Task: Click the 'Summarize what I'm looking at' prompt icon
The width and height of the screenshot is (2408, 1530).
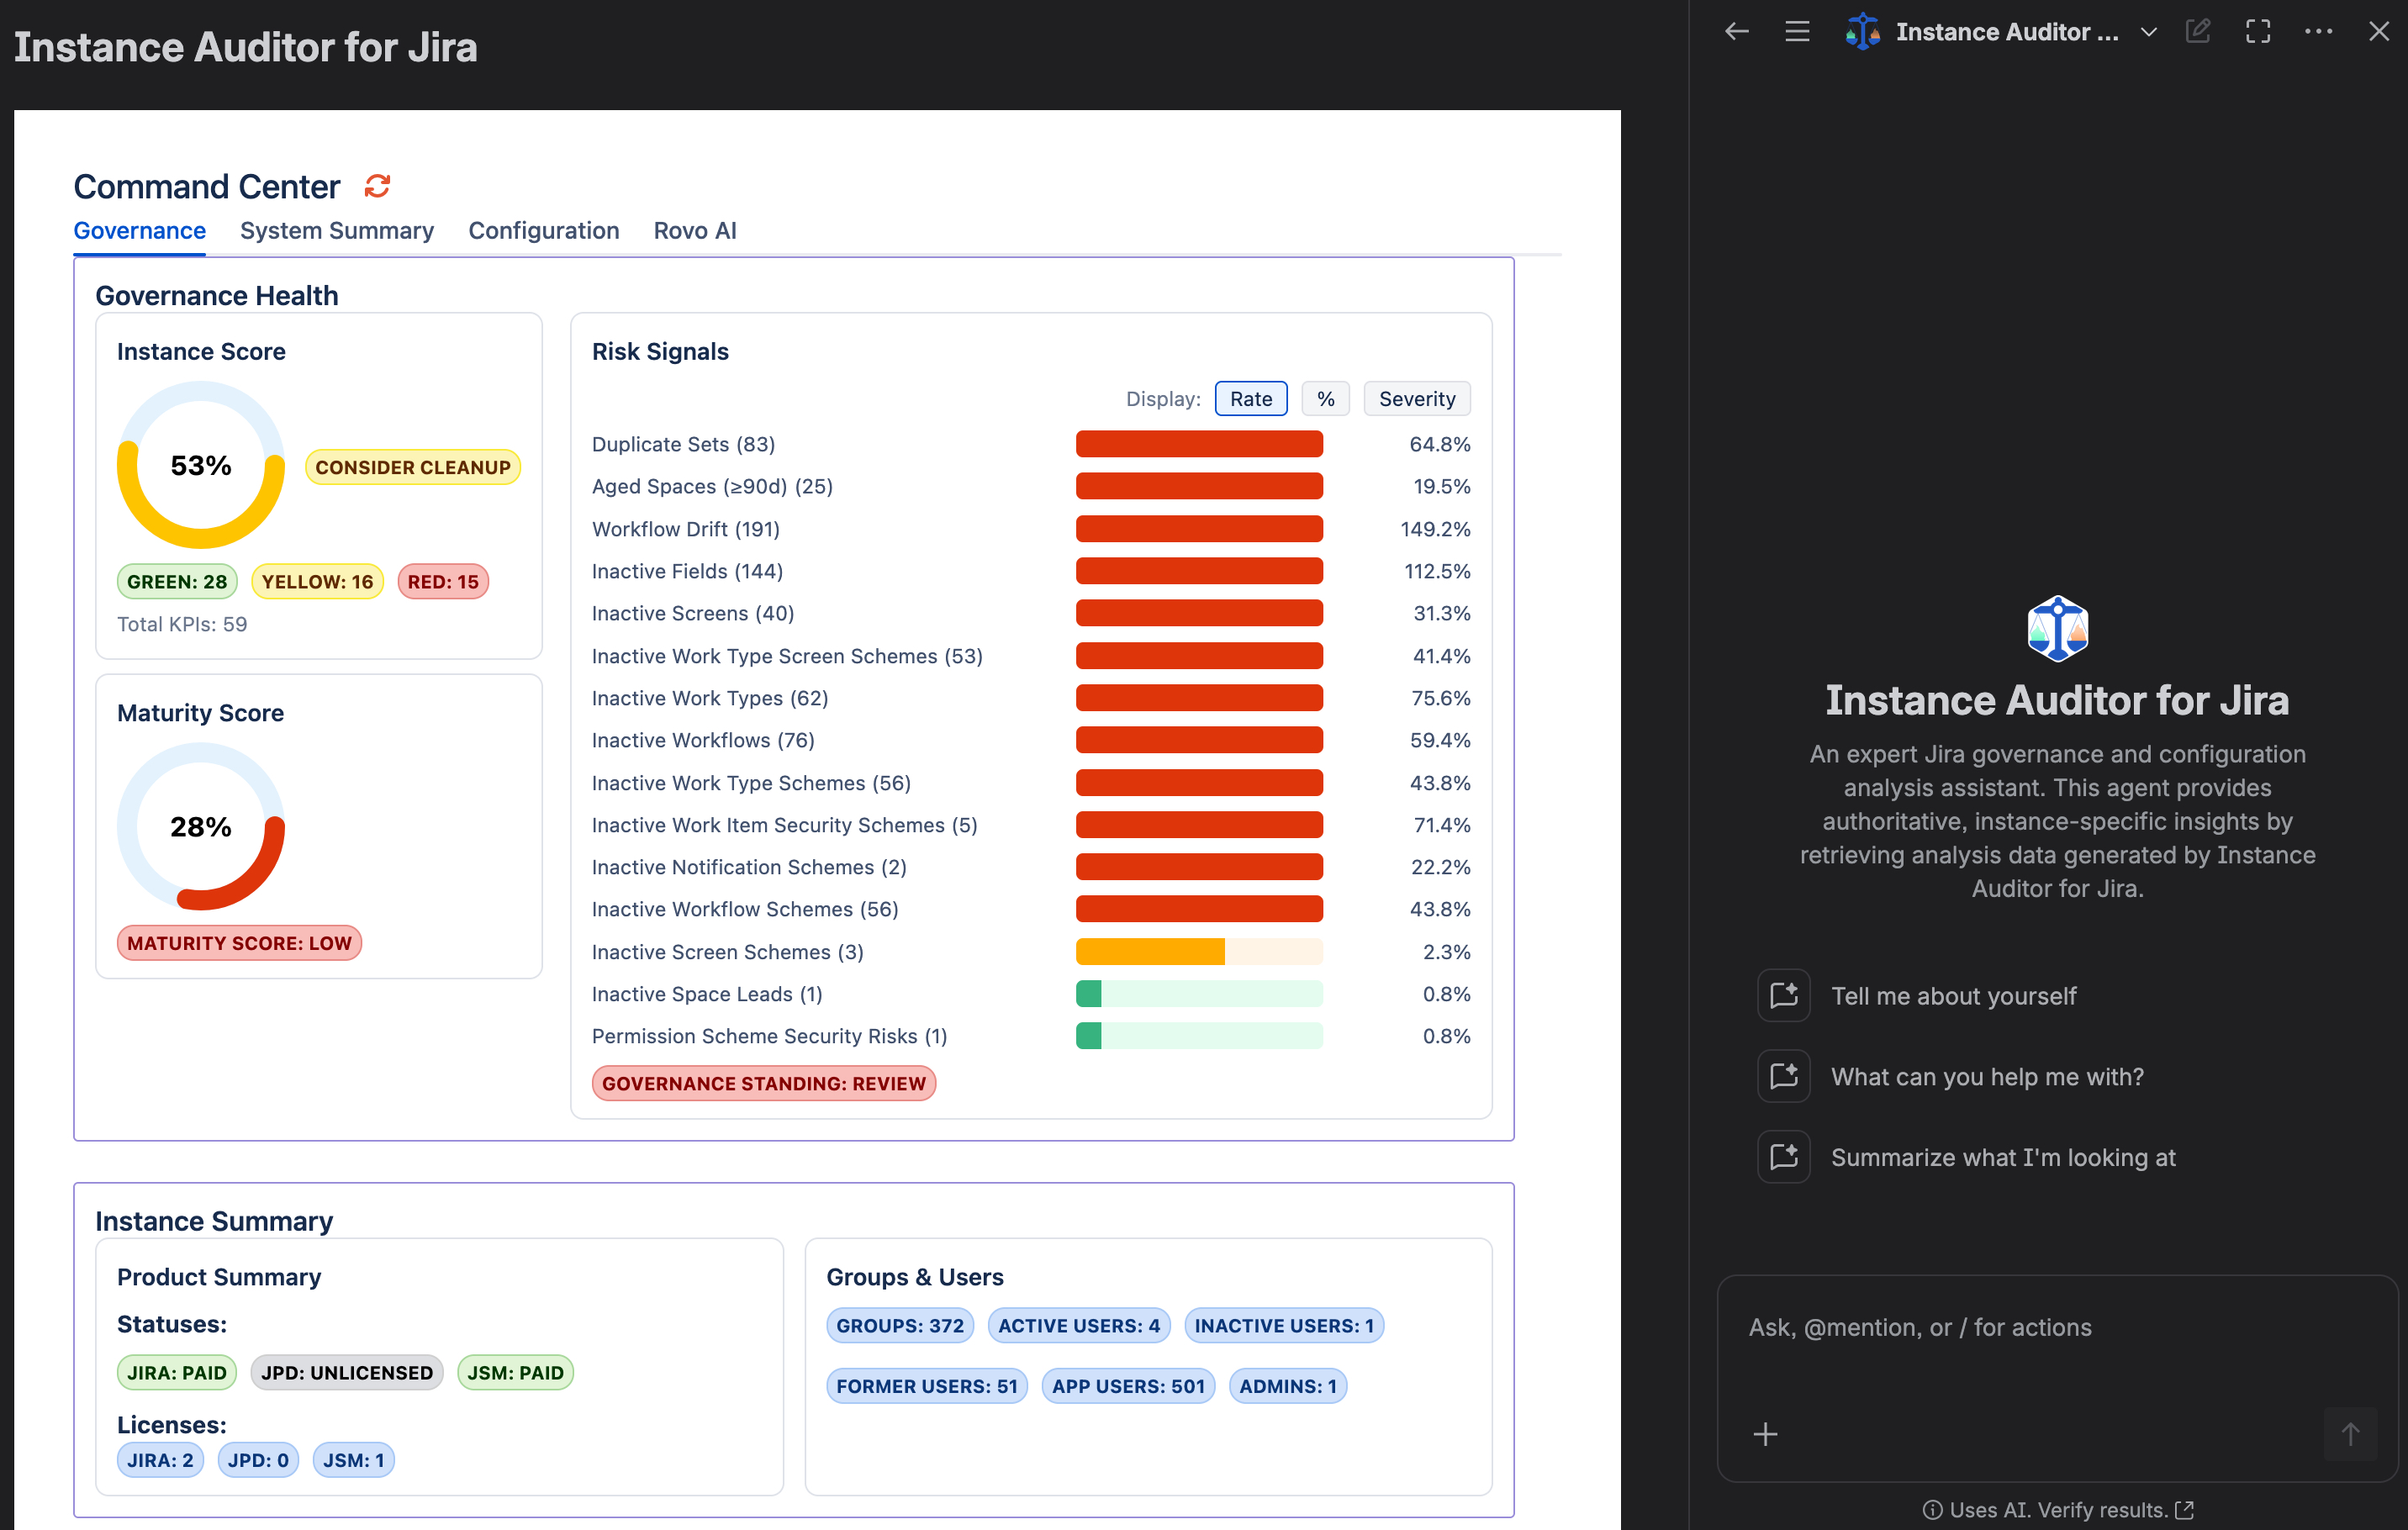Action: pos(1784,1157)
